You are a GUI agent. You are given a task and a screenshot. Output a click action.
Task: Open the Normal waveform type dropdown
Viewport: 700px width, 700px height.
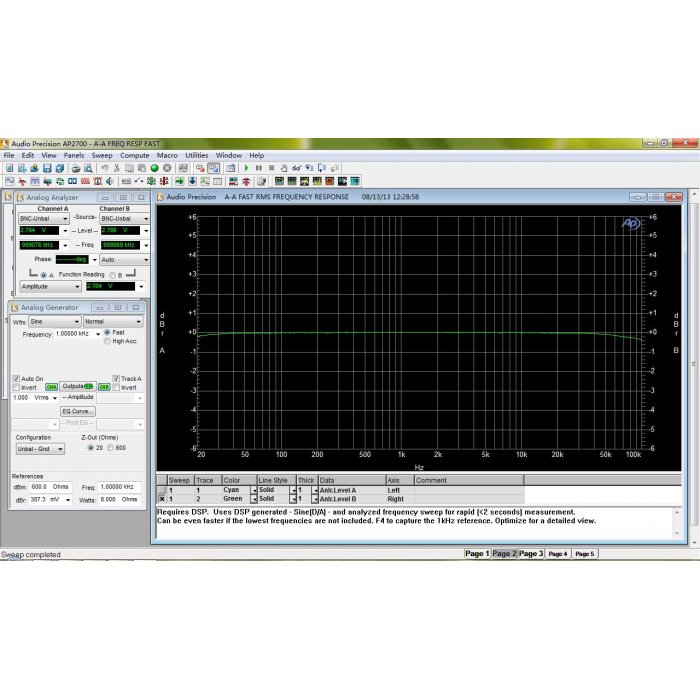[x=113, y=321]
